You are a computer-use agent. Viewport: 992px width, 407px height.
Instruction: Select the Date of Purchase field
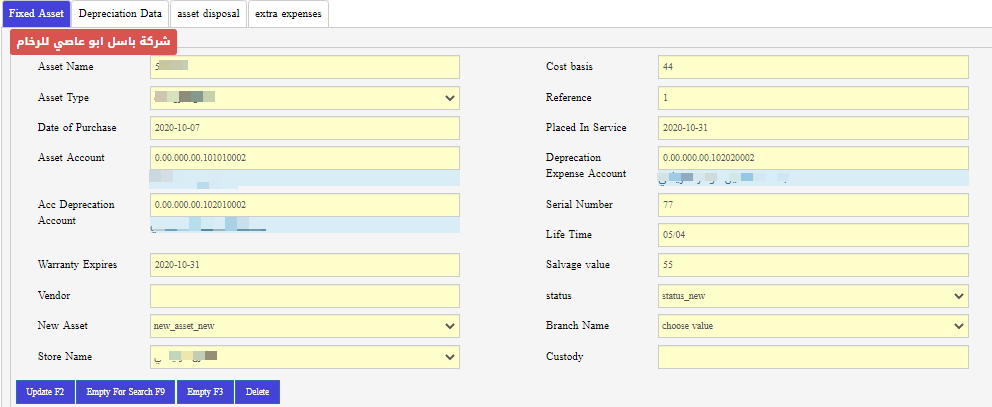(x=305, y=128)
